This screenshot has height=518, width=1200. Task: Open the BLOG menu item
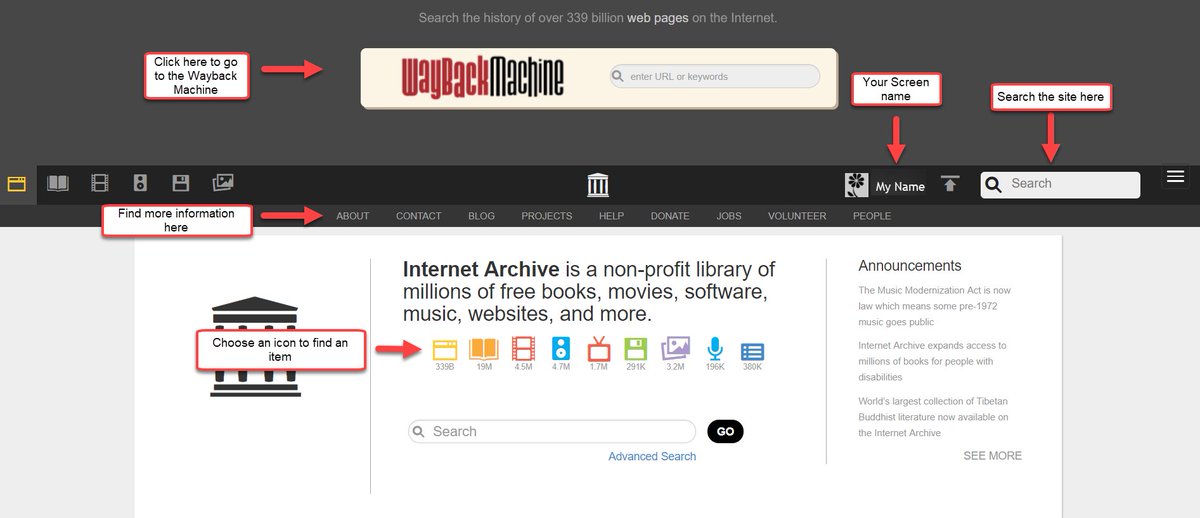click(481, 216)
